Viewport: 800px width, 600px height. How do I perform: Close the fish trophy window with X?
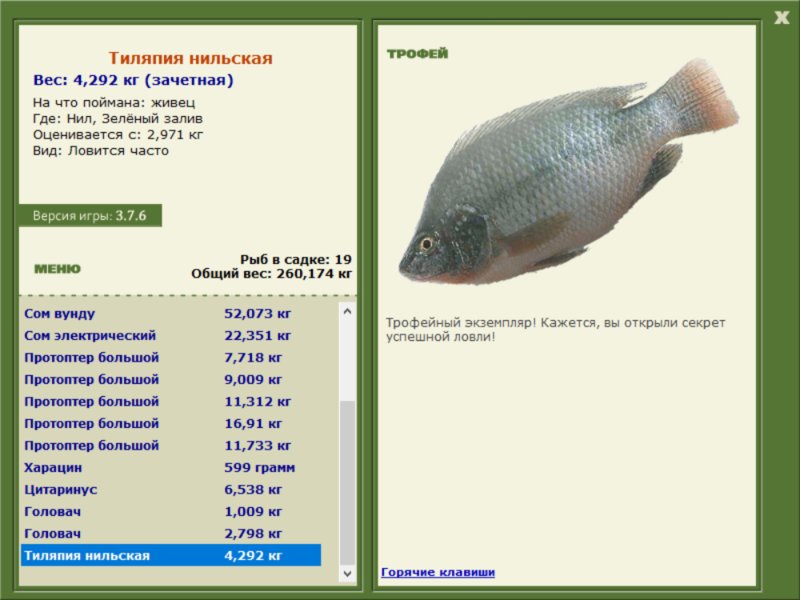[x=781, y=18]
